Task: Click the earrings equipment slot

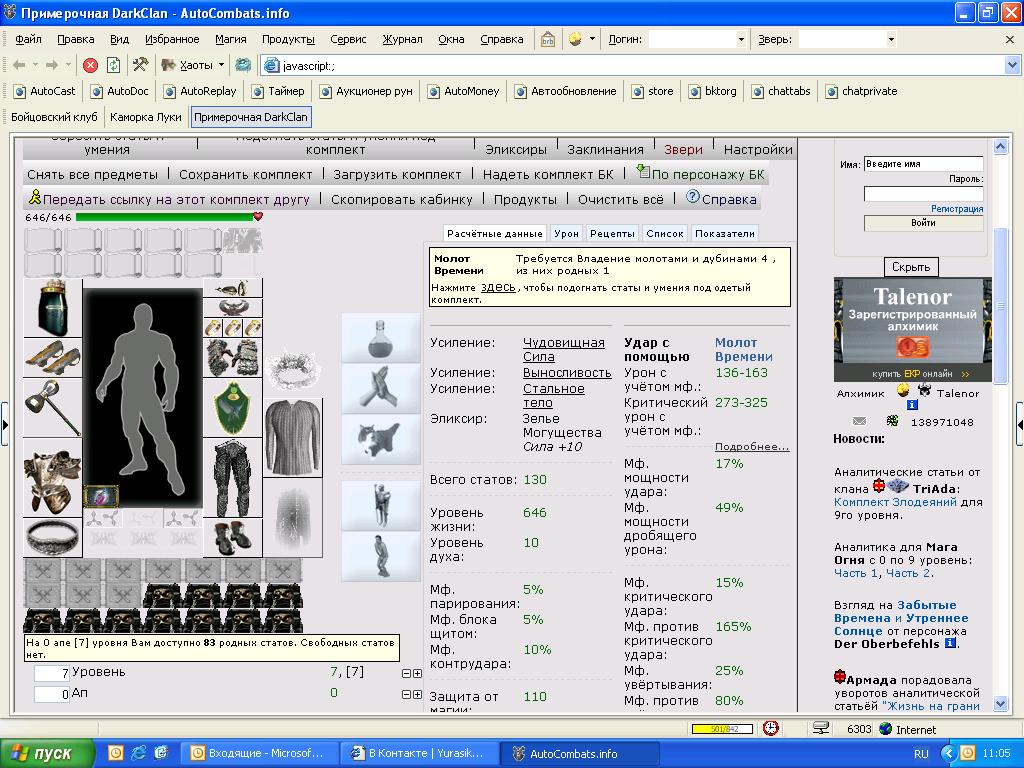Action: 232,287
